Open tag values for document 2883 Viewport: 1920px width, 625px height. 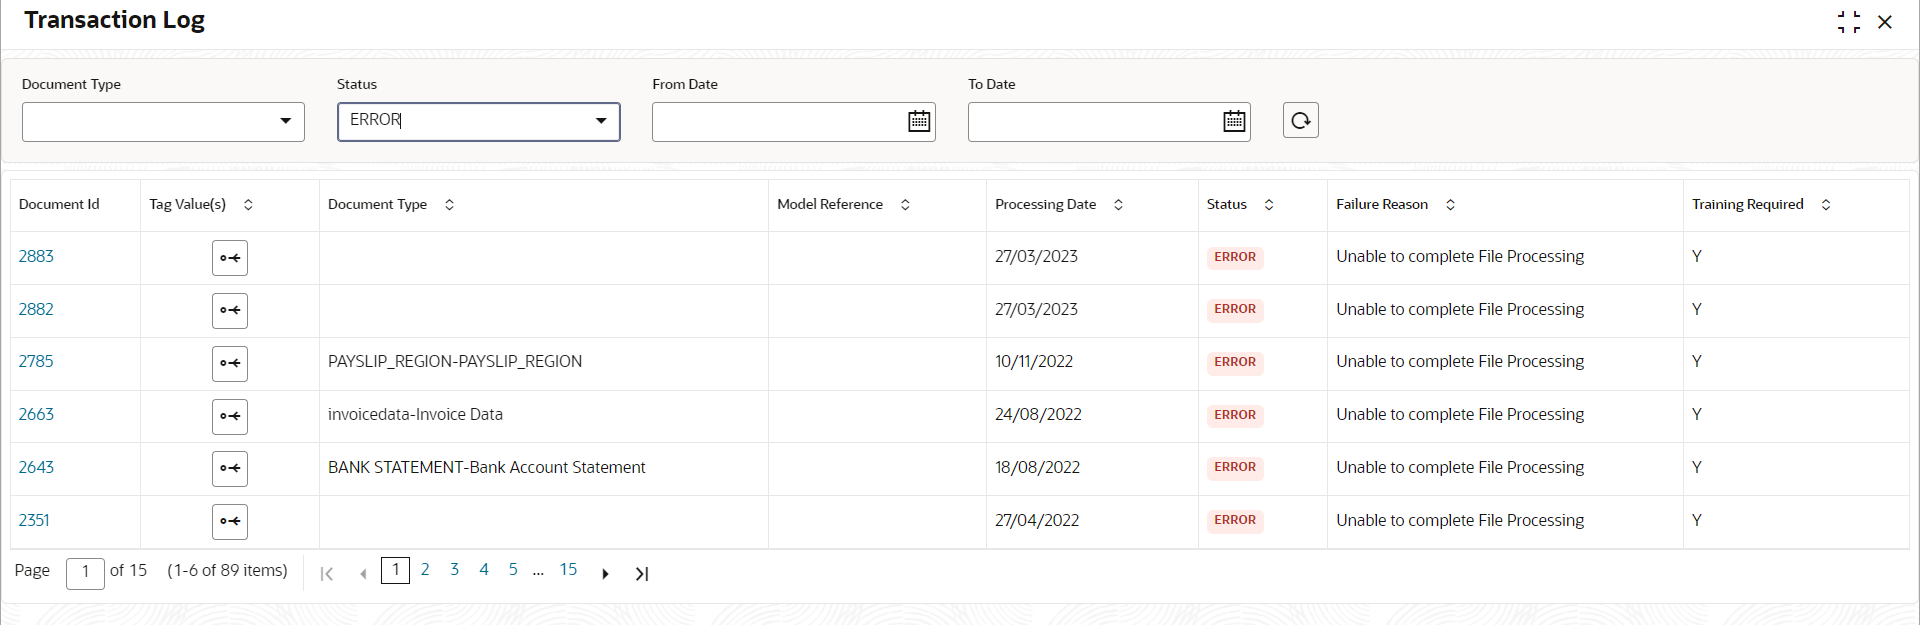(x=230, y=258)
